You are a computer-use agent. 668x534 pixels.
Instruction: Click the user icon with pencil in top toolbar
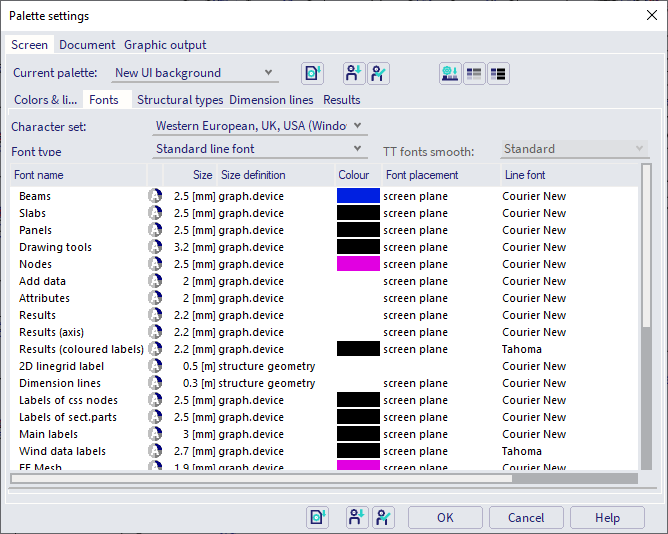click(x=378, y=73)
